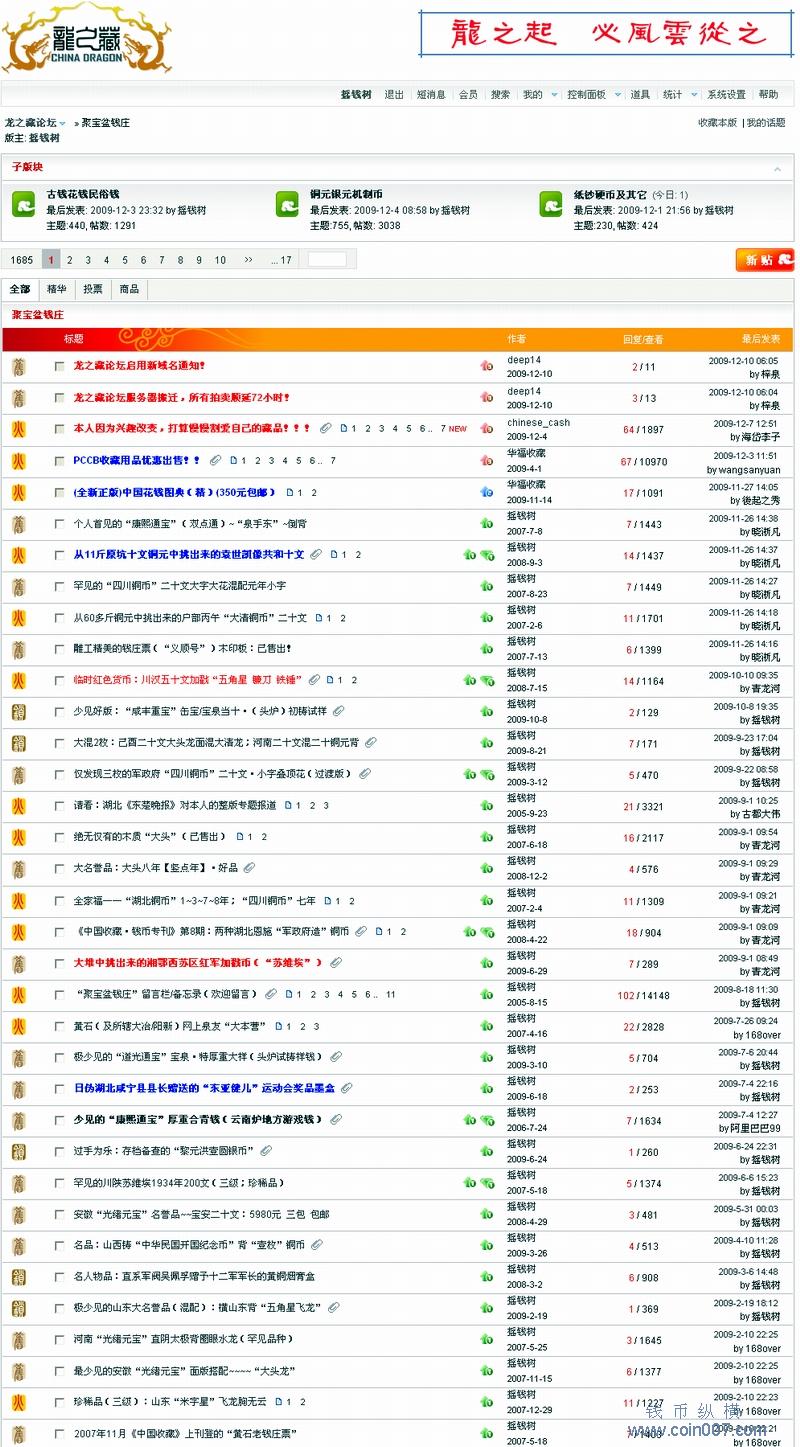
Task: Click attachment paperclip on 大名誉品大头八年 thread
Action: pyautogui.click(x=249, y=868)
